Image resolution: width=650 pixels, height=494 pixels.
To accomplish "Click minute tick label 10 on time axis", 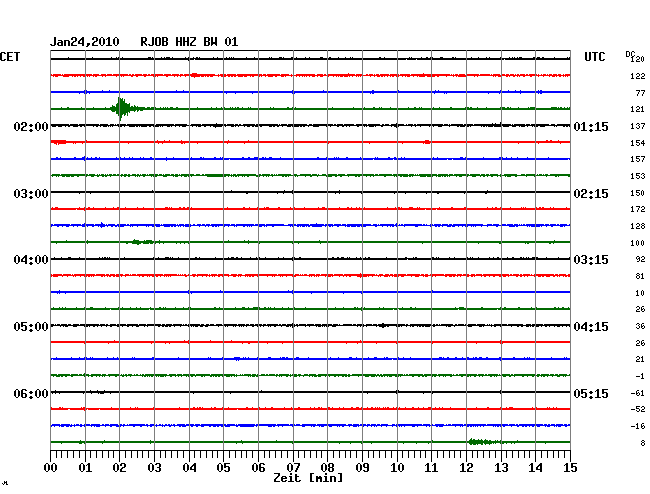I will (x=397, y=468).
